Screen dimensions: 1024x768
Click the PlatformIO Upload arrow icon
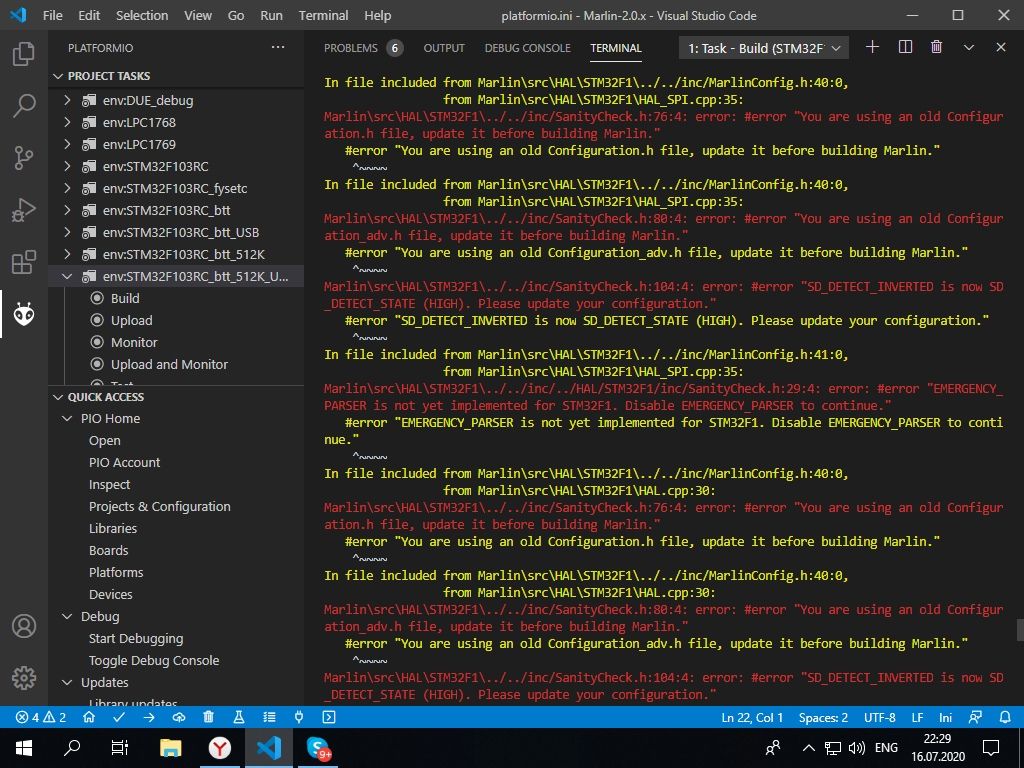pos(149,717)
